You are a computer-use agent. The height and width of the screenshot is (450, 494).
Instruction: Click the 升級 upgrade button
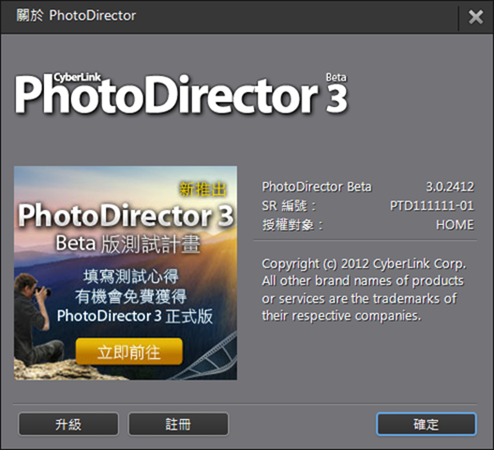click(x=68, y=424)
